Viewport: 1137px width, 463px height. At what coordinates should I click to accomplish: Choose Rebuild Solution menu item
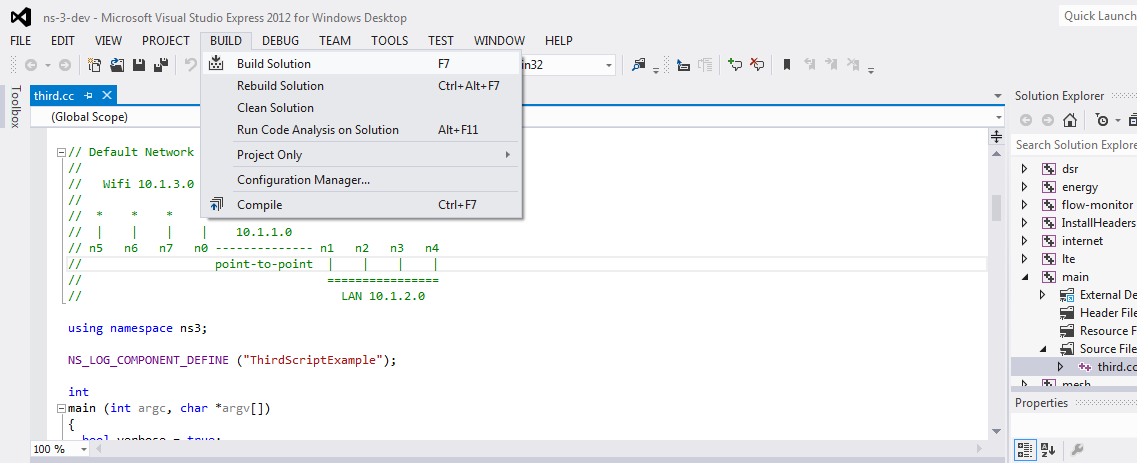click(x=361, y=85)
